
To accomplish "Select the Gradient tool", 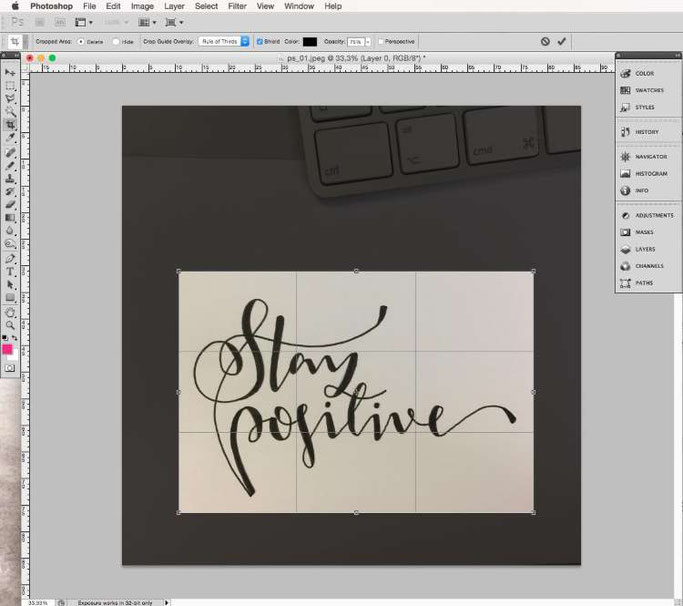I will (10, 218).
